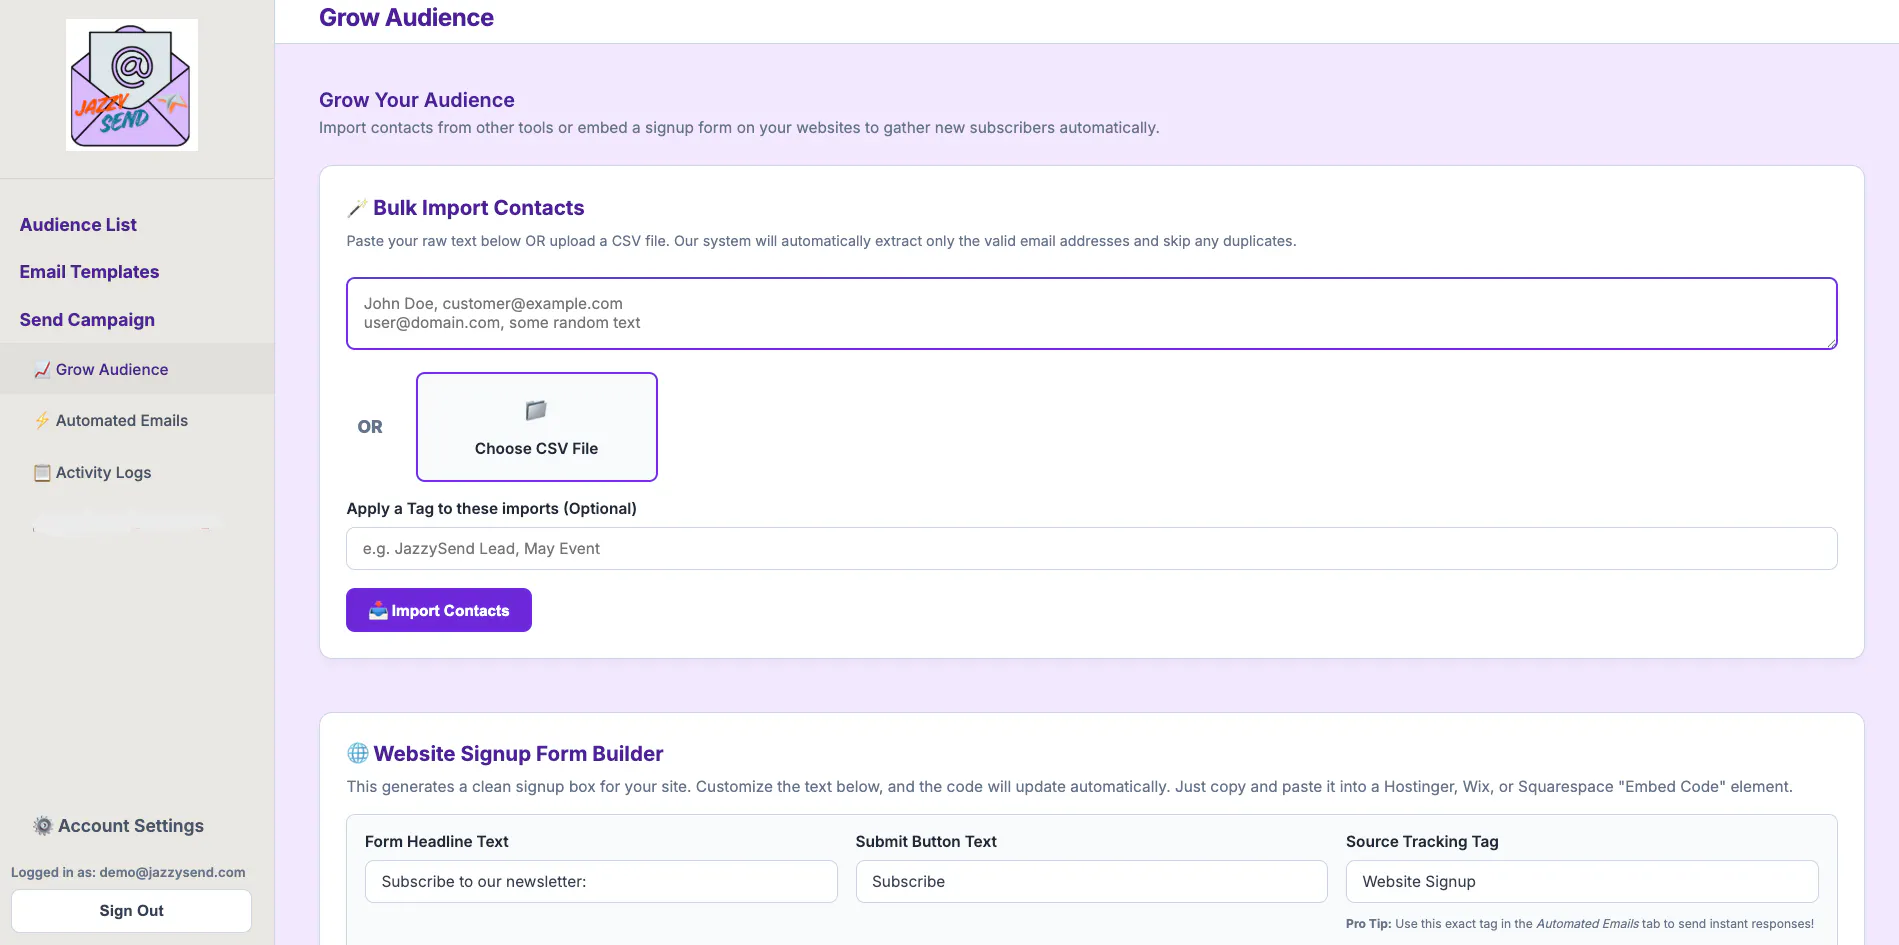
Task: Click the 'Submit Button Text' label
Action: coord(926,842)
